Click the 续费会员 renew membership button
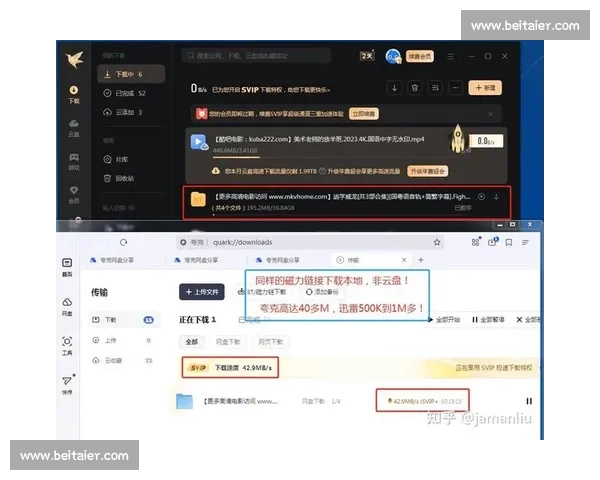 pyautogui.click(x=419, y=57)
